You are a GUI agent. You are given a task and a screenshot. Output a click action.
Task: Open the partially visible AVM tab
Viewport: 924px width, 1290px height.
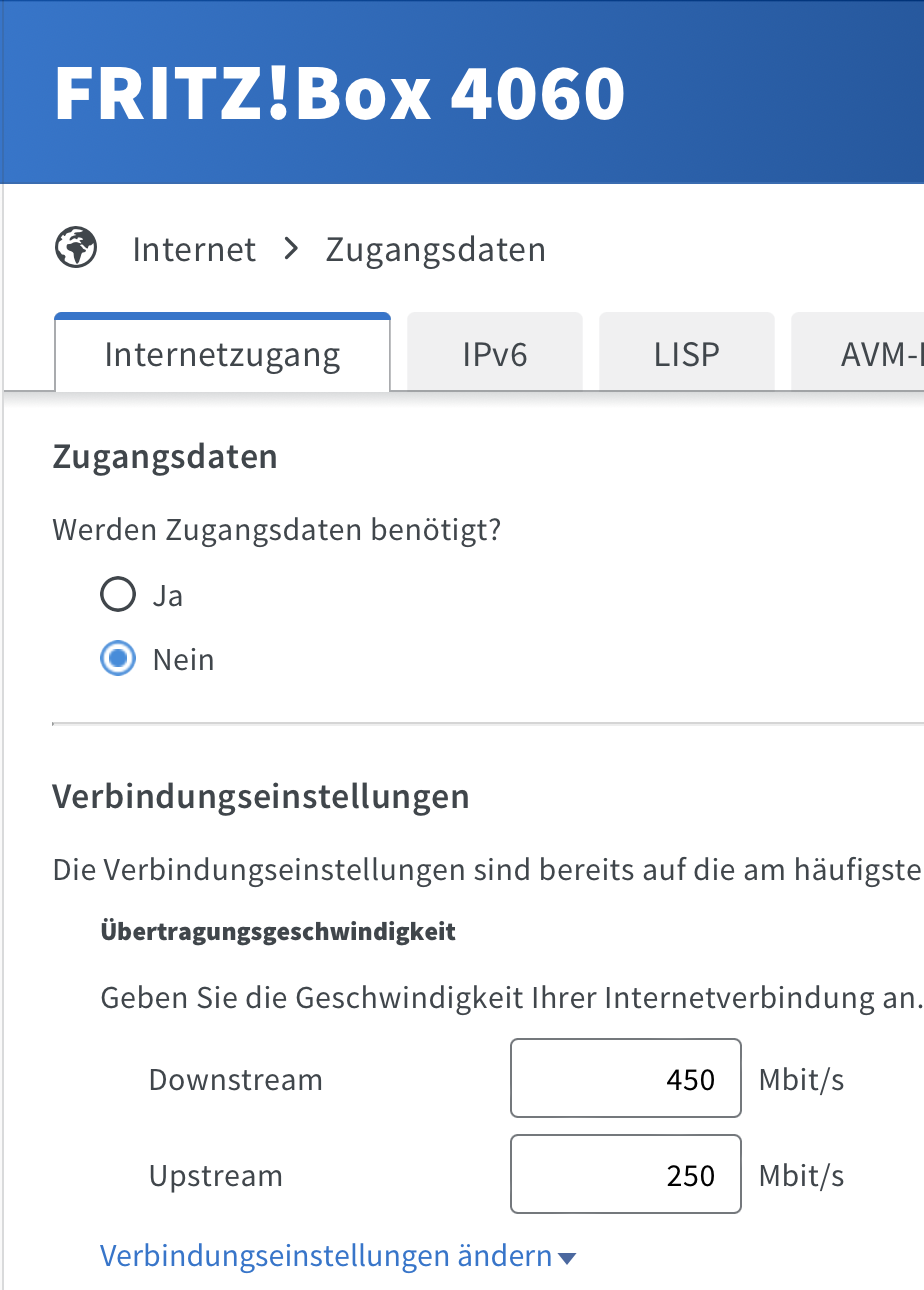pyautogui.click(x=857, y=354)
